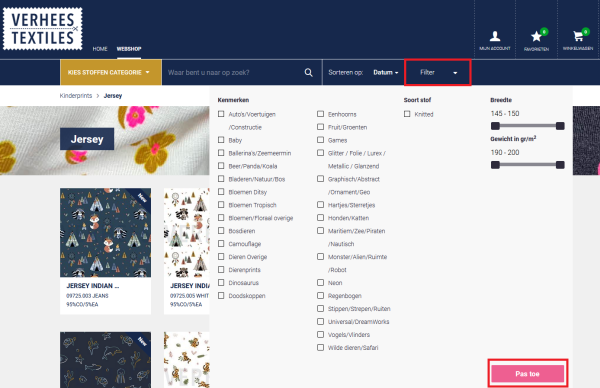This screenshot has width=600, height=388.
Task: Click the Verhees Textiles logo
Action: pyautogui.click(x=42, y=29)
